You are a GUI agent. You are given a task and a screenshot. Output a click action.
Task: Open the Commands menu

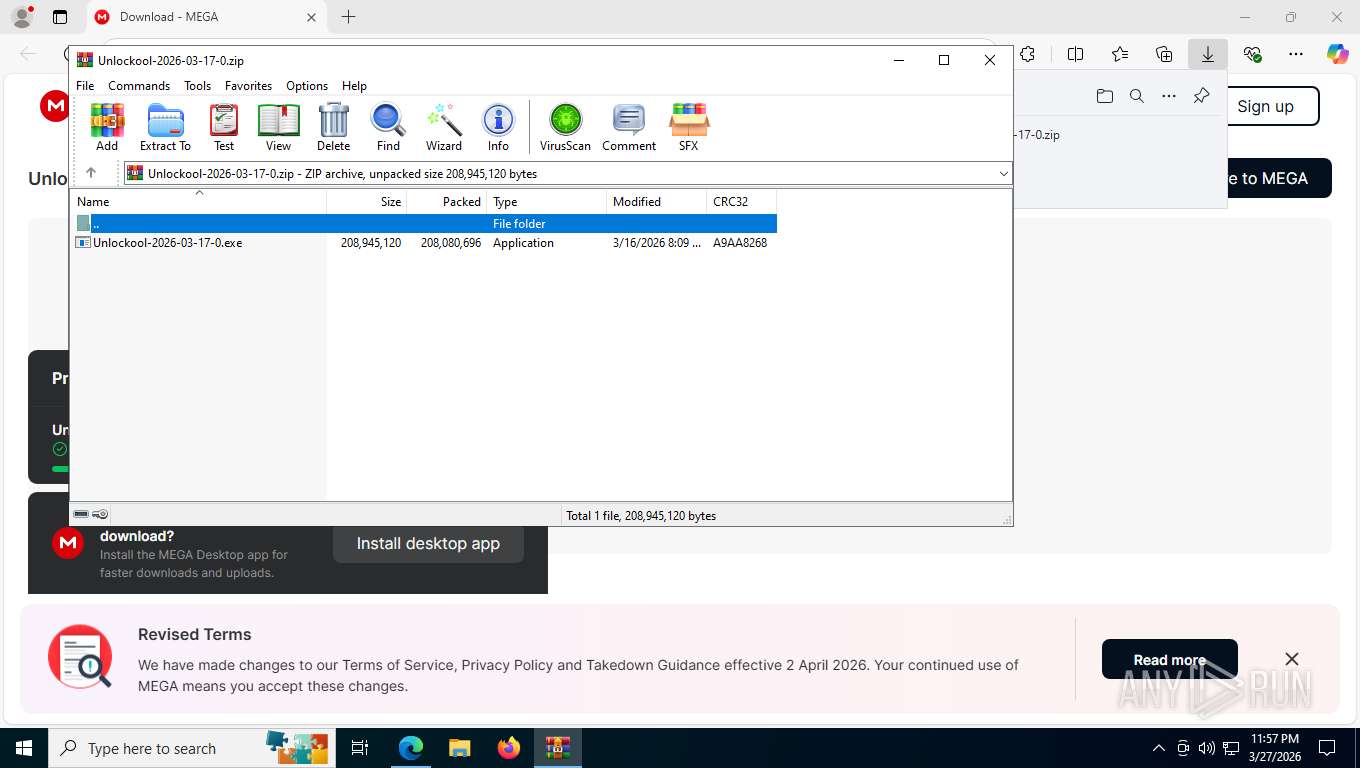tap(139, 86)
